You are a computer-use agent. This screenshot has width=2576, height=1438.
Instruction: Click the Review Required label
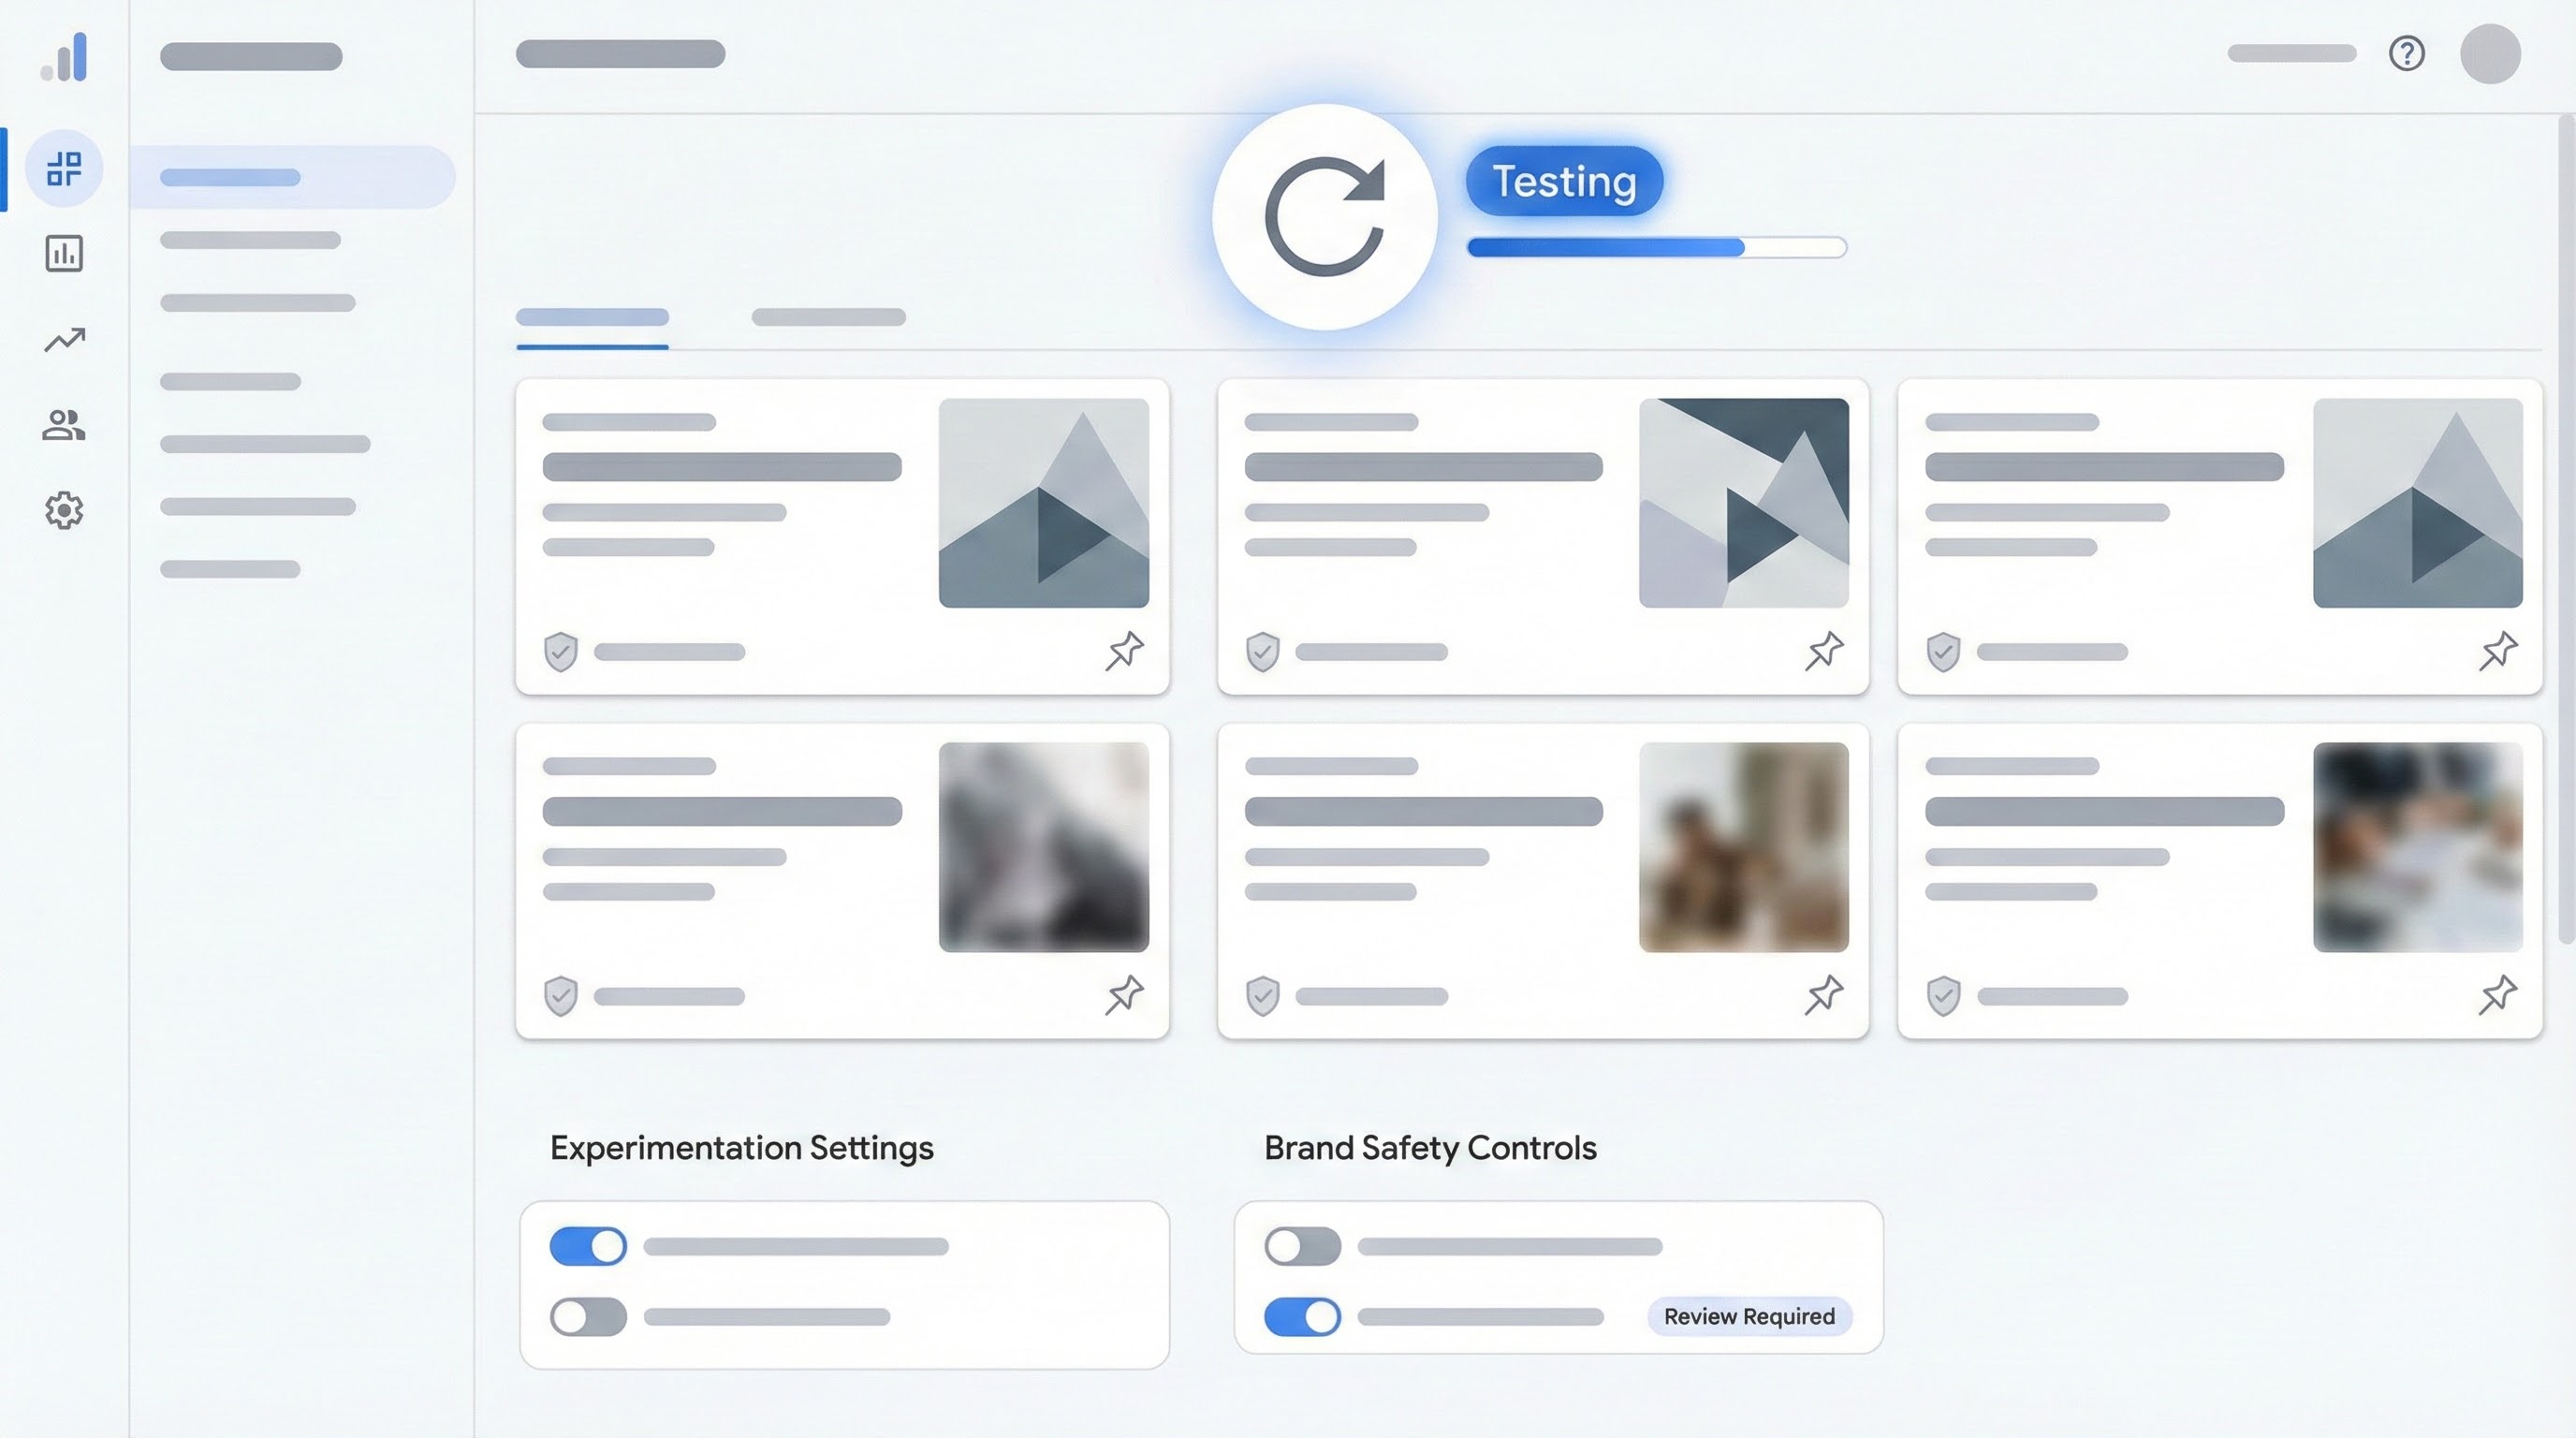tap(1749, 1317)
